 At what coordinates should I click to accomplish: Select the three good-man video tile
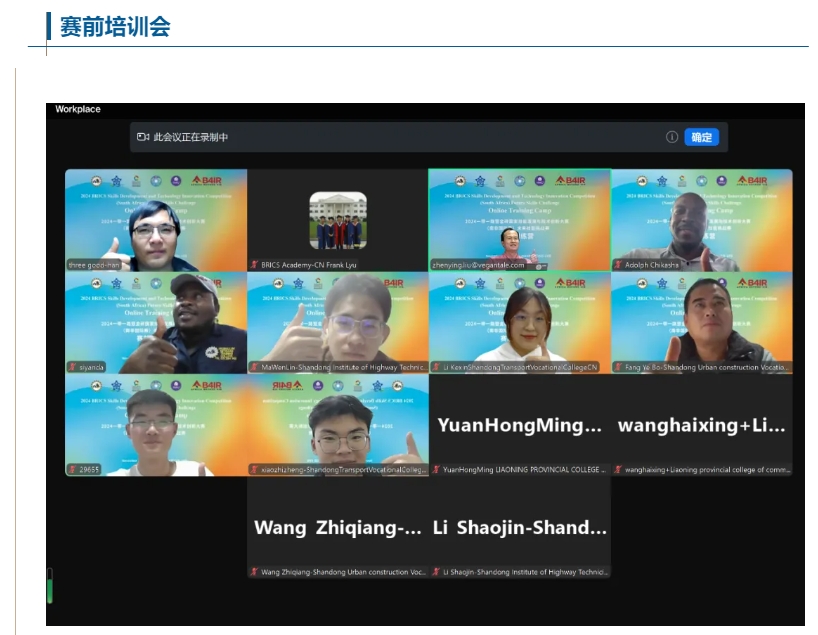156,218
